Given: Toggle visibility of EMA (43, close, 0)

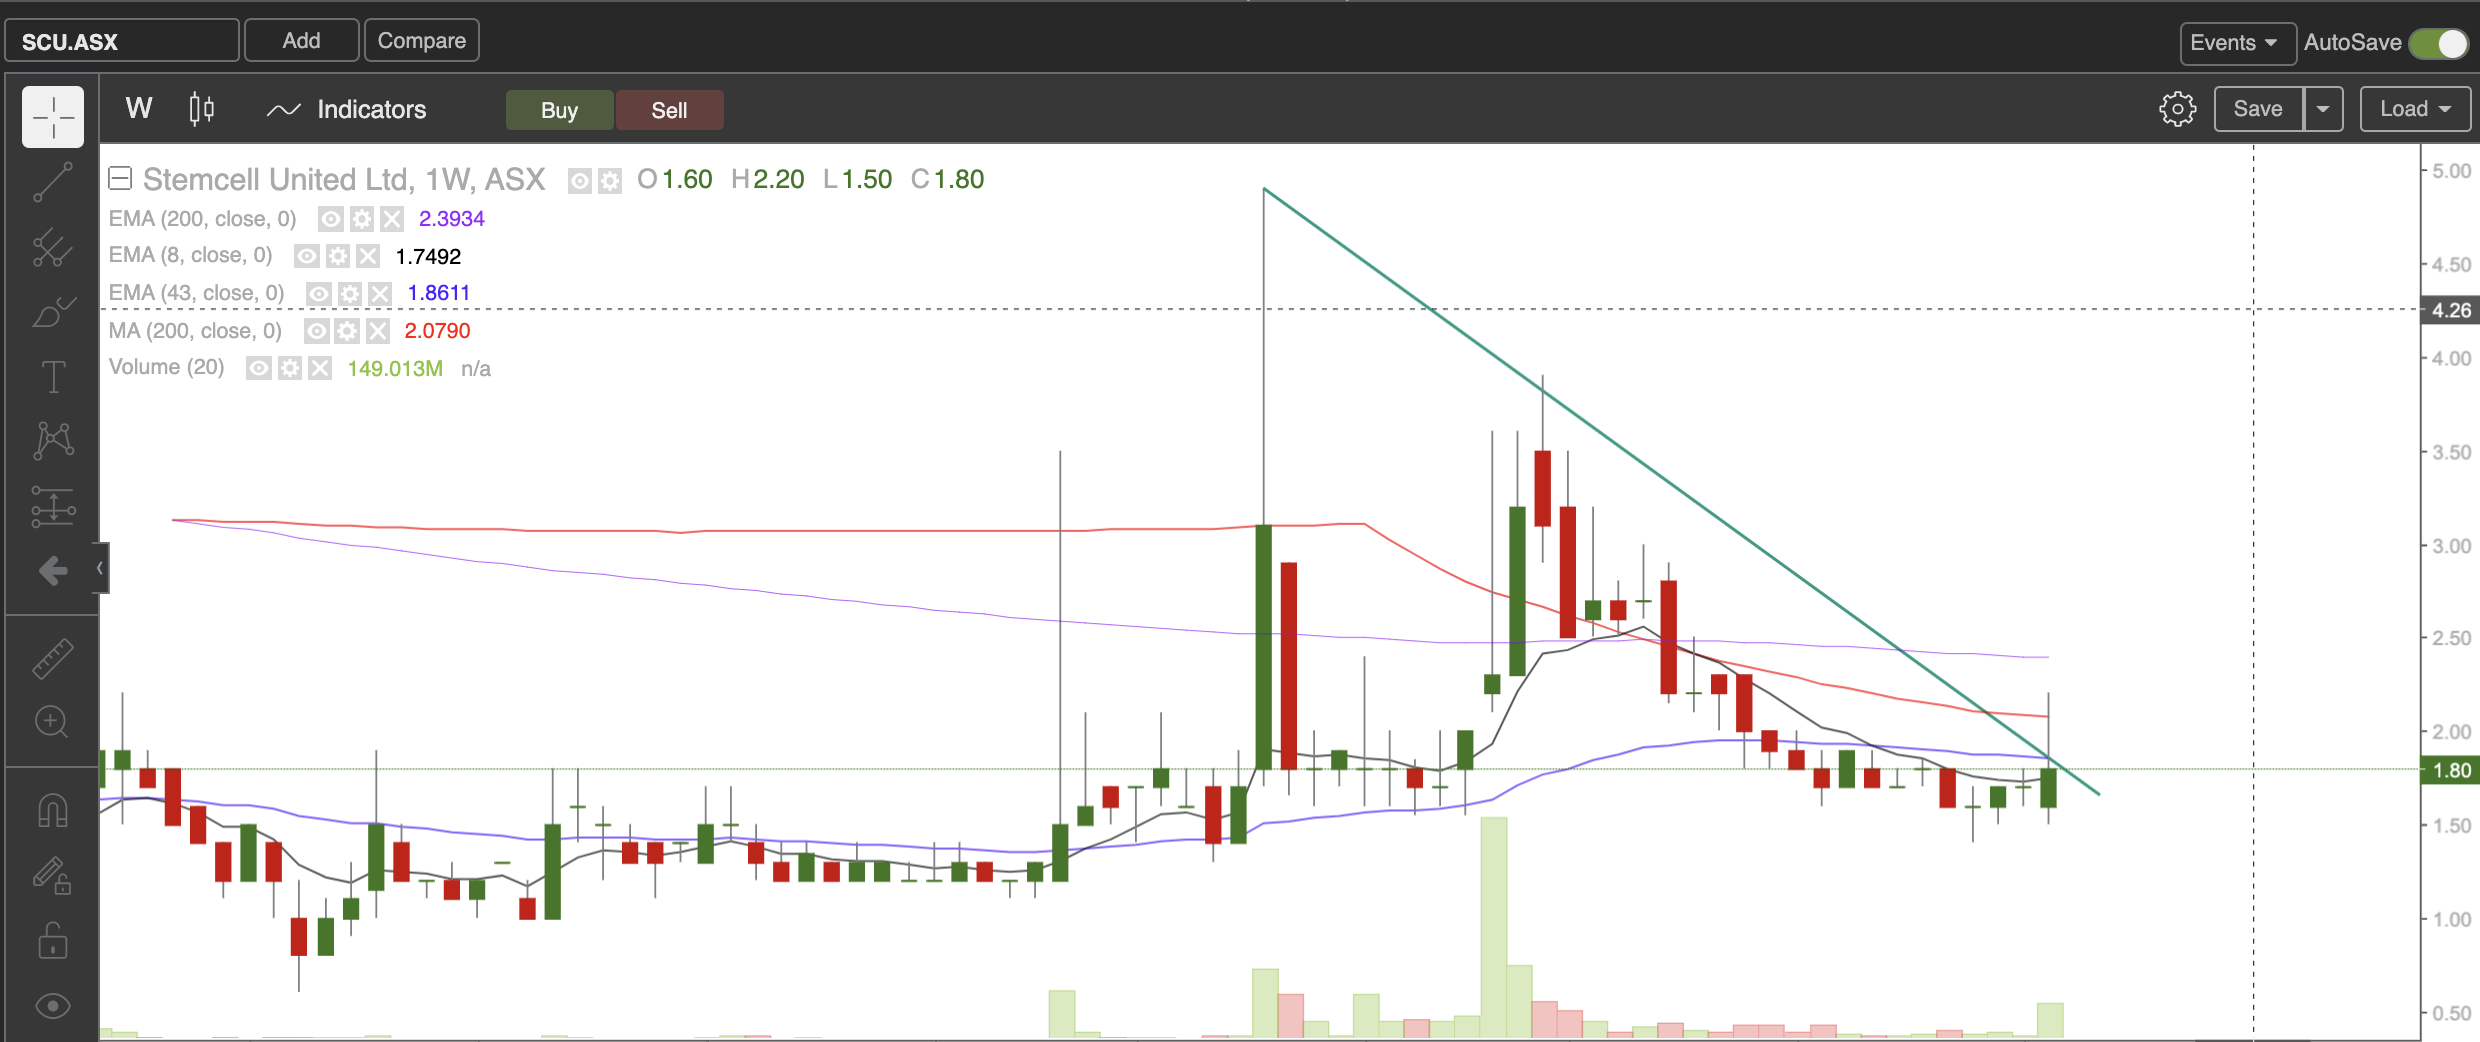Looking at the screenshot, I should click(318, 293).
